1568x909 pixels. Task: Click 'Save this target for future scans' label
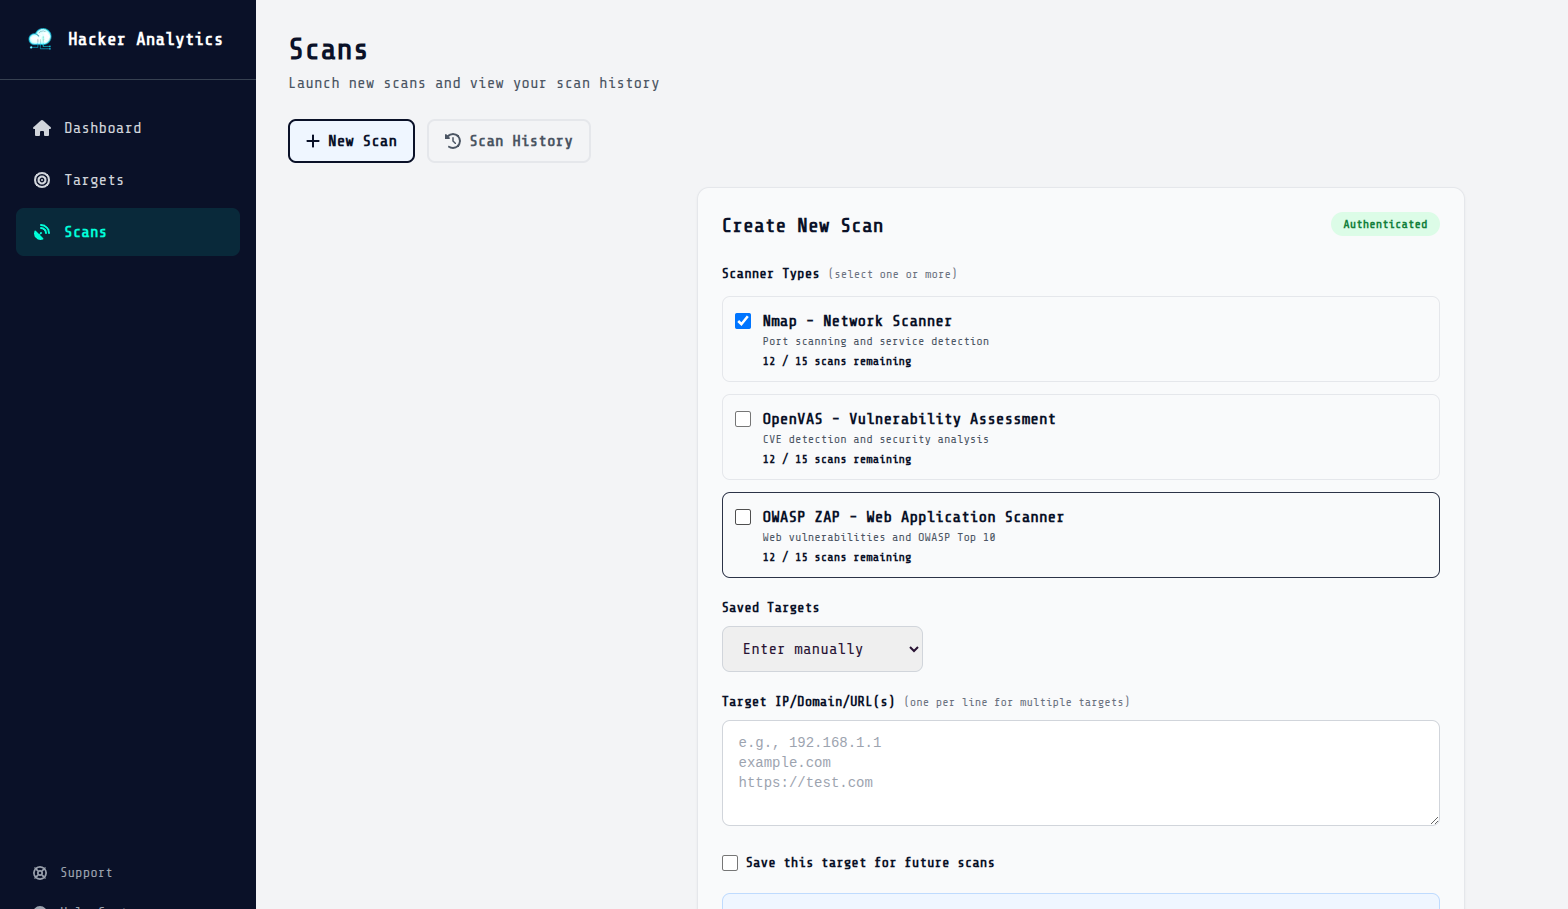point(870,863)
